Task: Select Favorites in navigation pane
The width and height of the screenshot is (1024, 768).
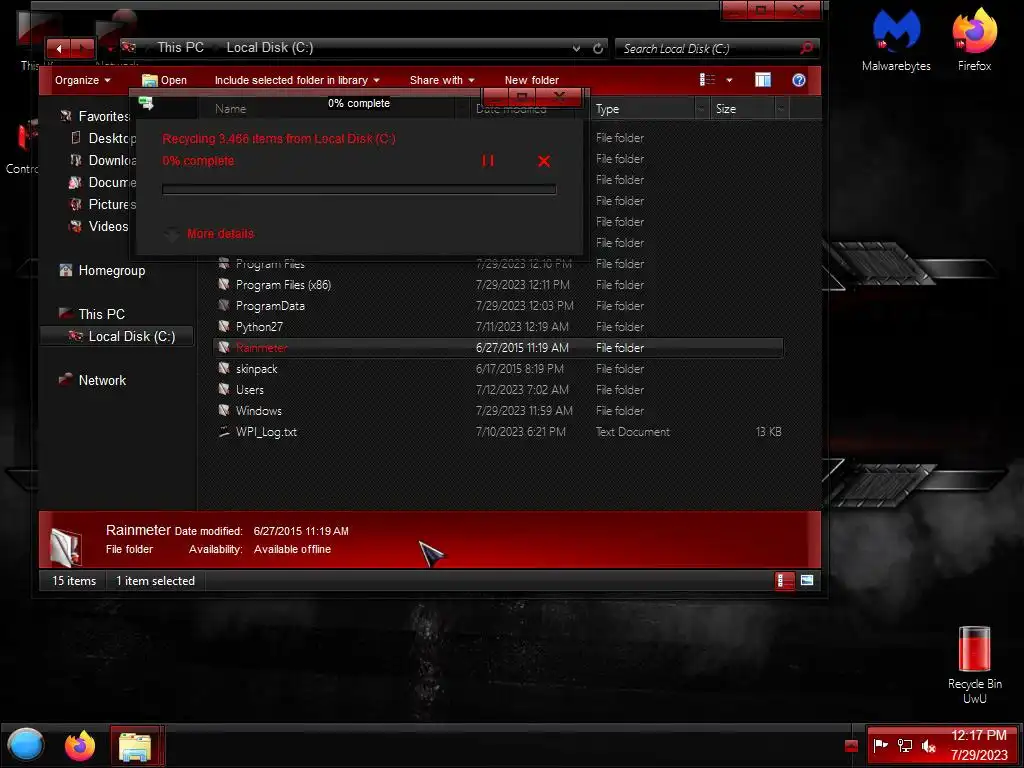Action: (x=95, y=116)
